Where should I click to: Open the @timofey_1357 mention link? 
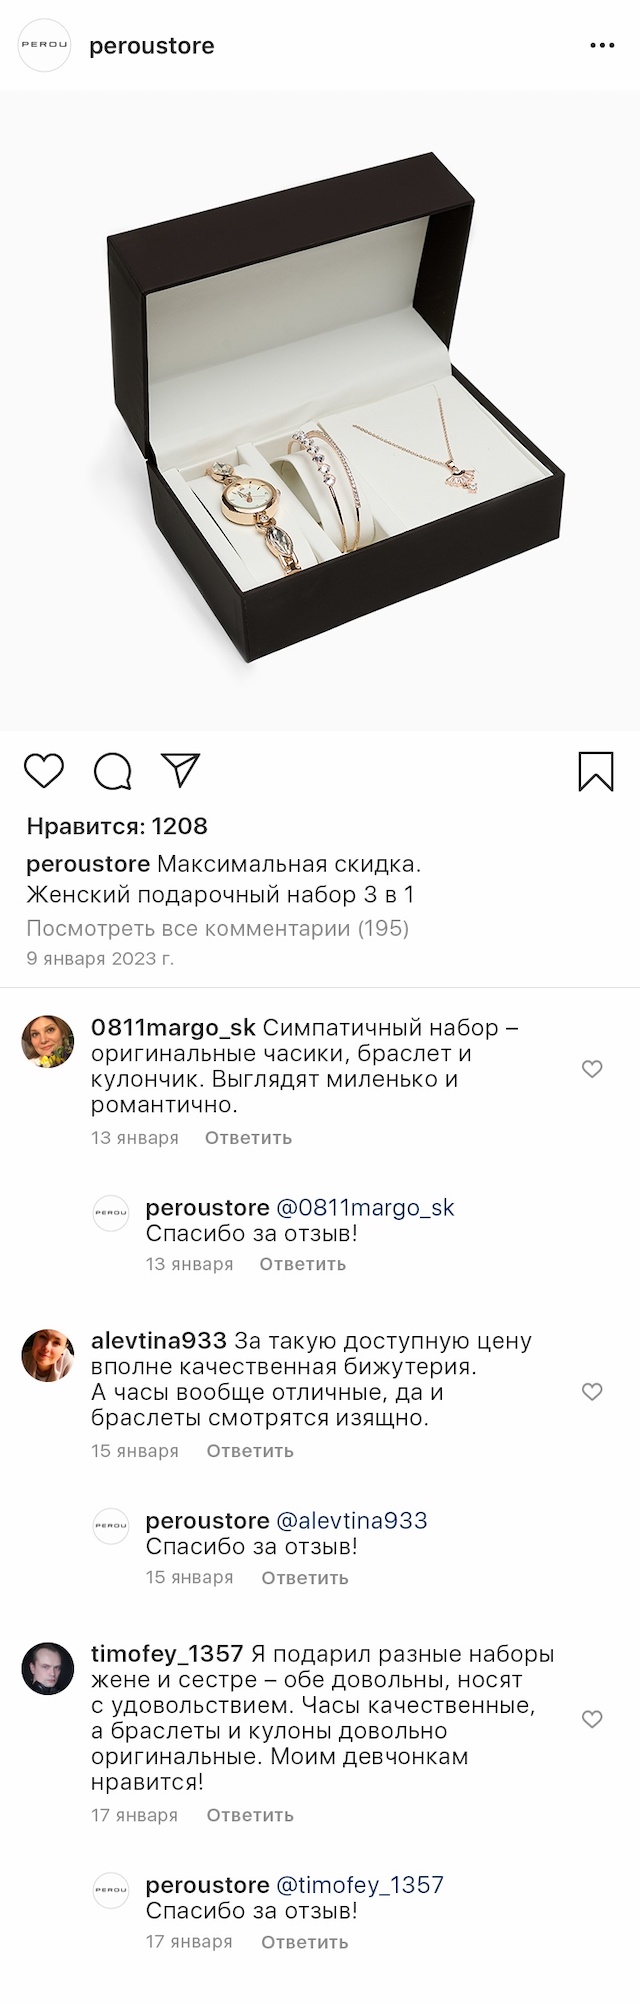[359, 1885]
